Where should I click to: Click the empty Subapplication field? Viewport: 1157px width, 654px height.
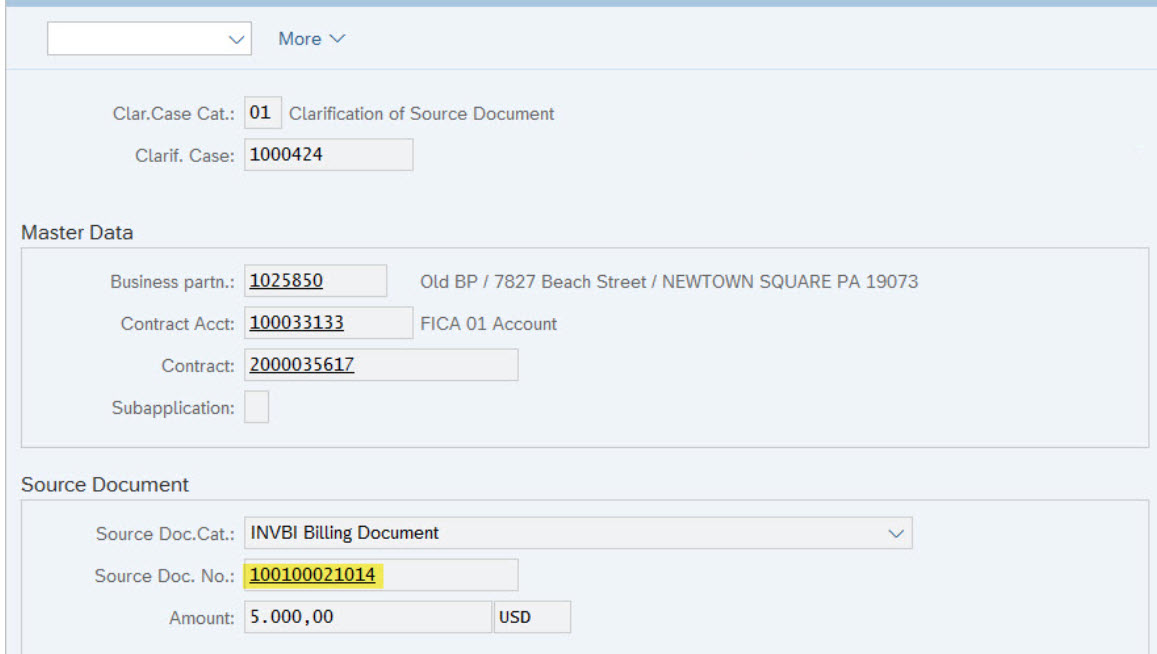[x=257, y=407]
